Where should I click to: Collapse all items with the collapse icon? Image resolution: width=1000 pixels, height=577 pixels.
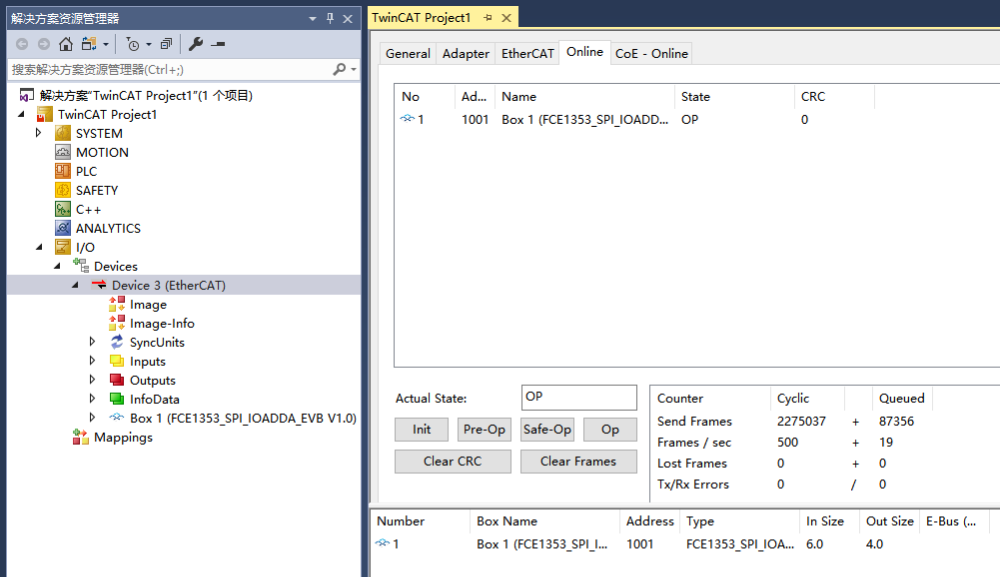click(166, 44)
